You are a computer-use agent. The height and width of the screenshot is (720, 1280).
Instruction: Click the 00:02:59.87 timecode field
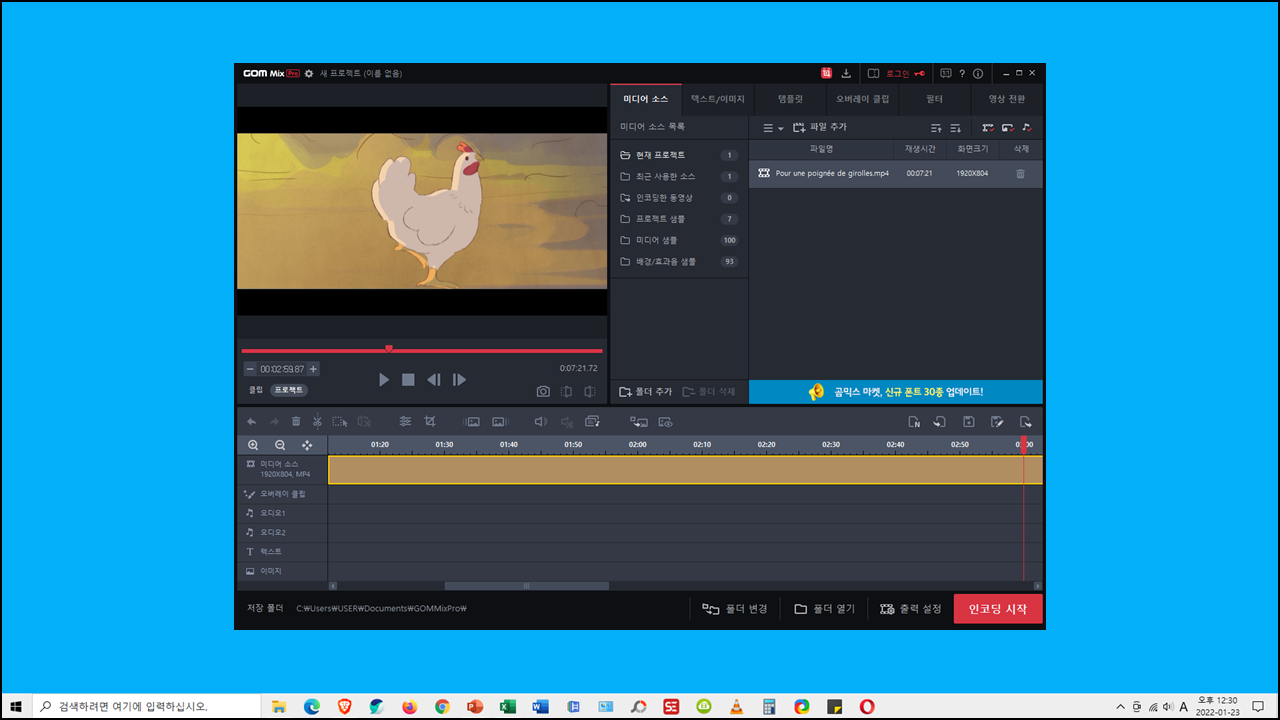[282, 369]
